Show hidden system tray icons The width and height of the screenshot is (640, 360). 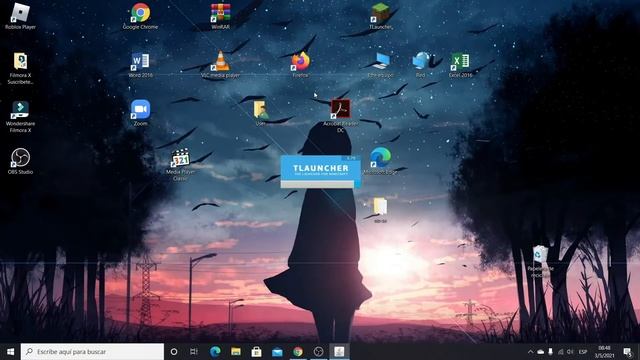tap(530, 351)
